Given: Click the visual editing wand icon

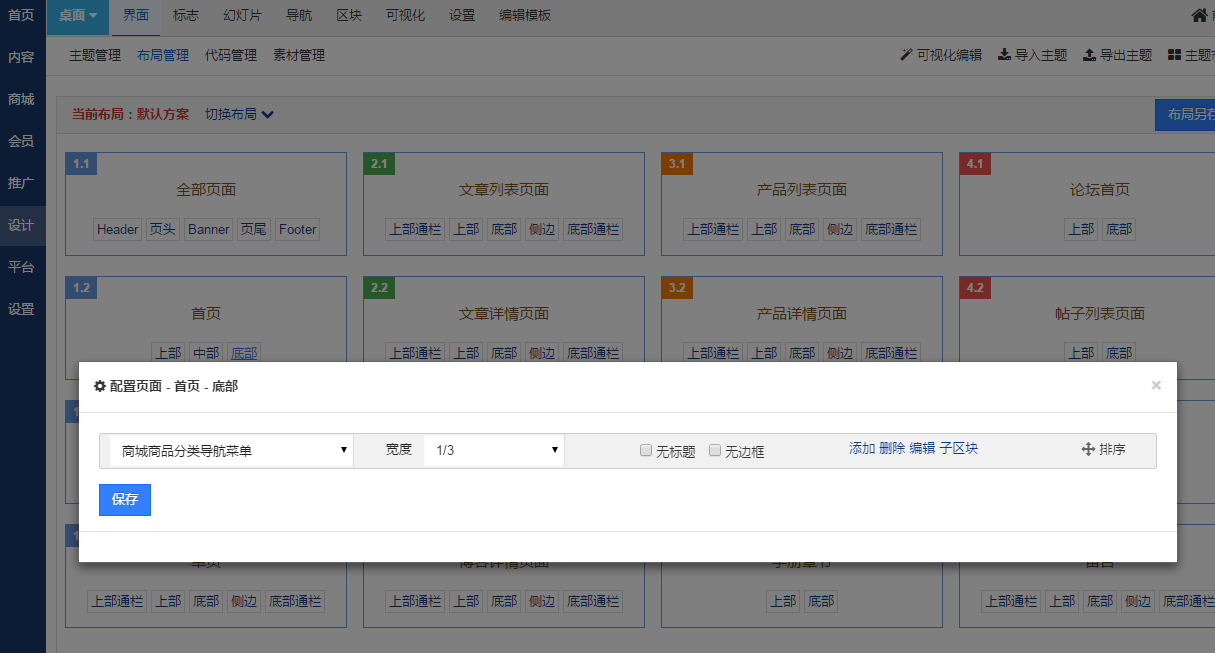Looking at the screenshot, I should tap(907, 55).
